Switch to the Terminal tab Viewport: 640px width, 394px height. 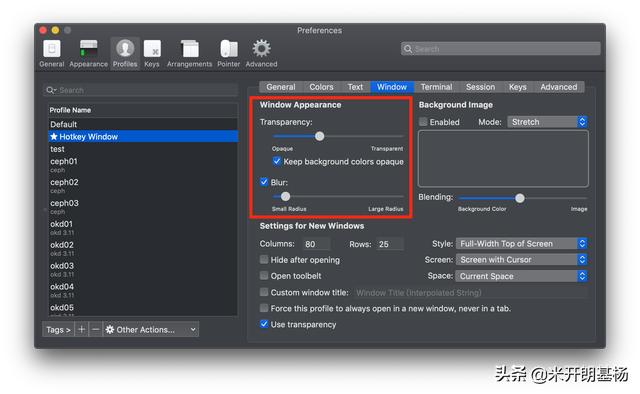point(436,87)
